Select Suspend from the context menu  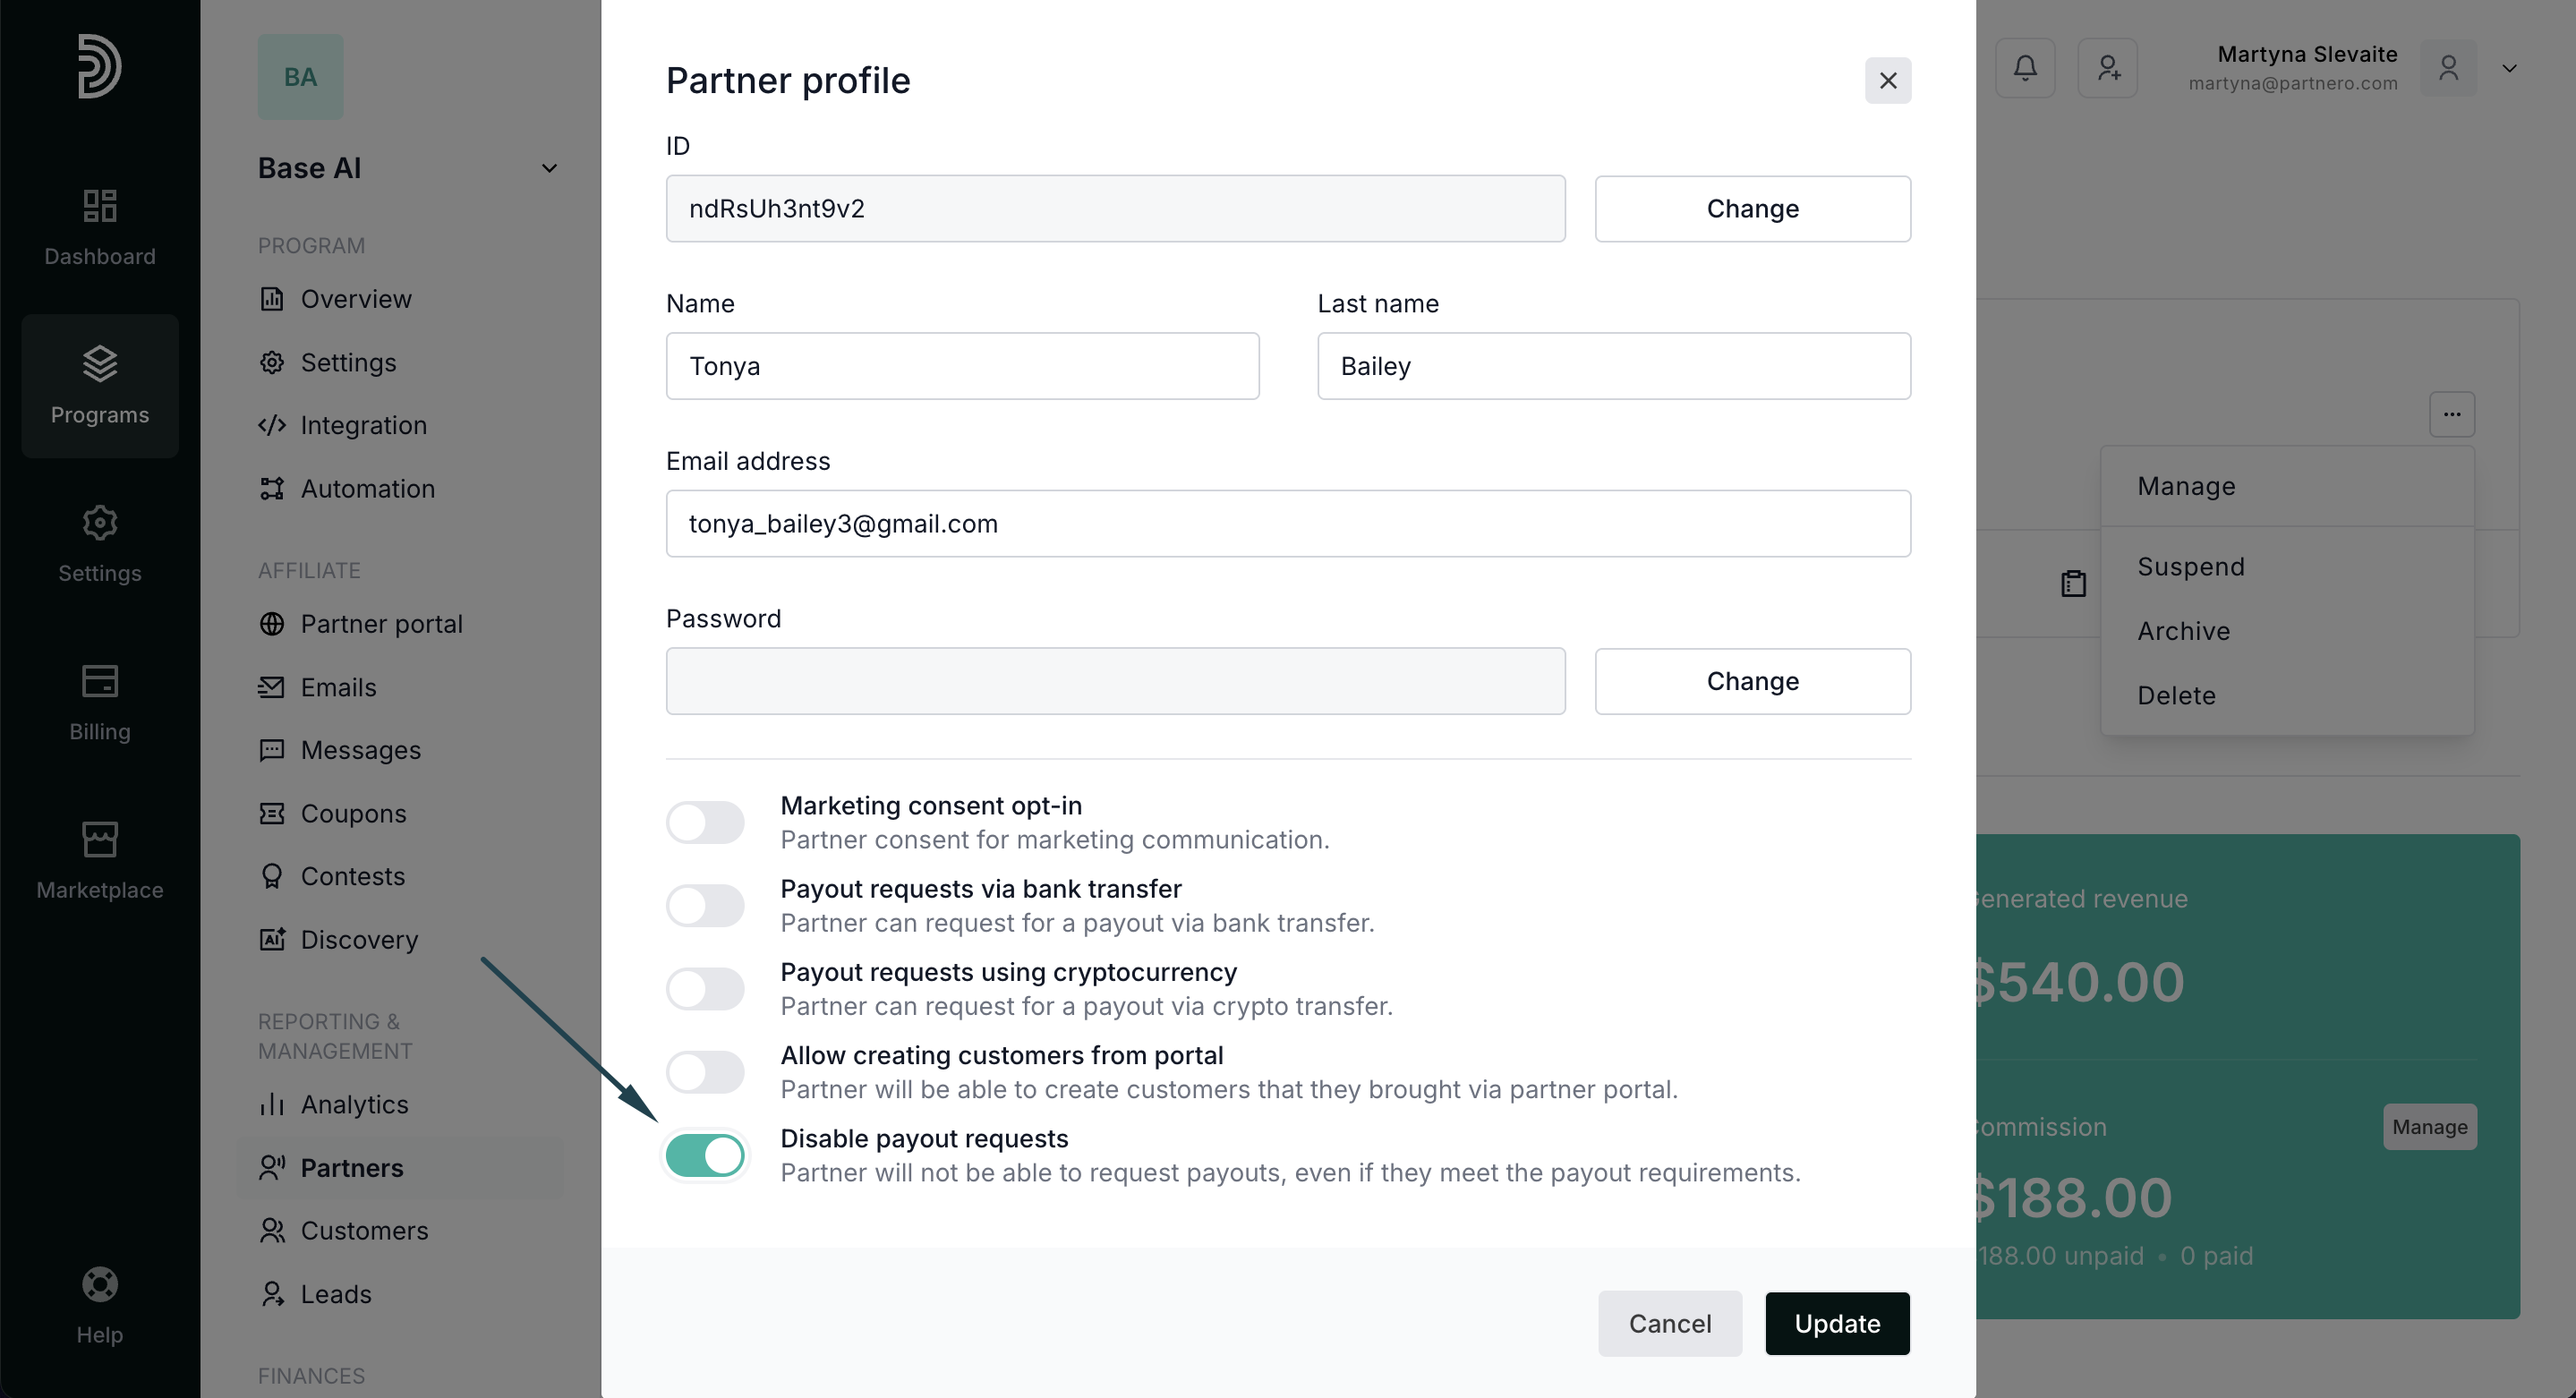2190,567
